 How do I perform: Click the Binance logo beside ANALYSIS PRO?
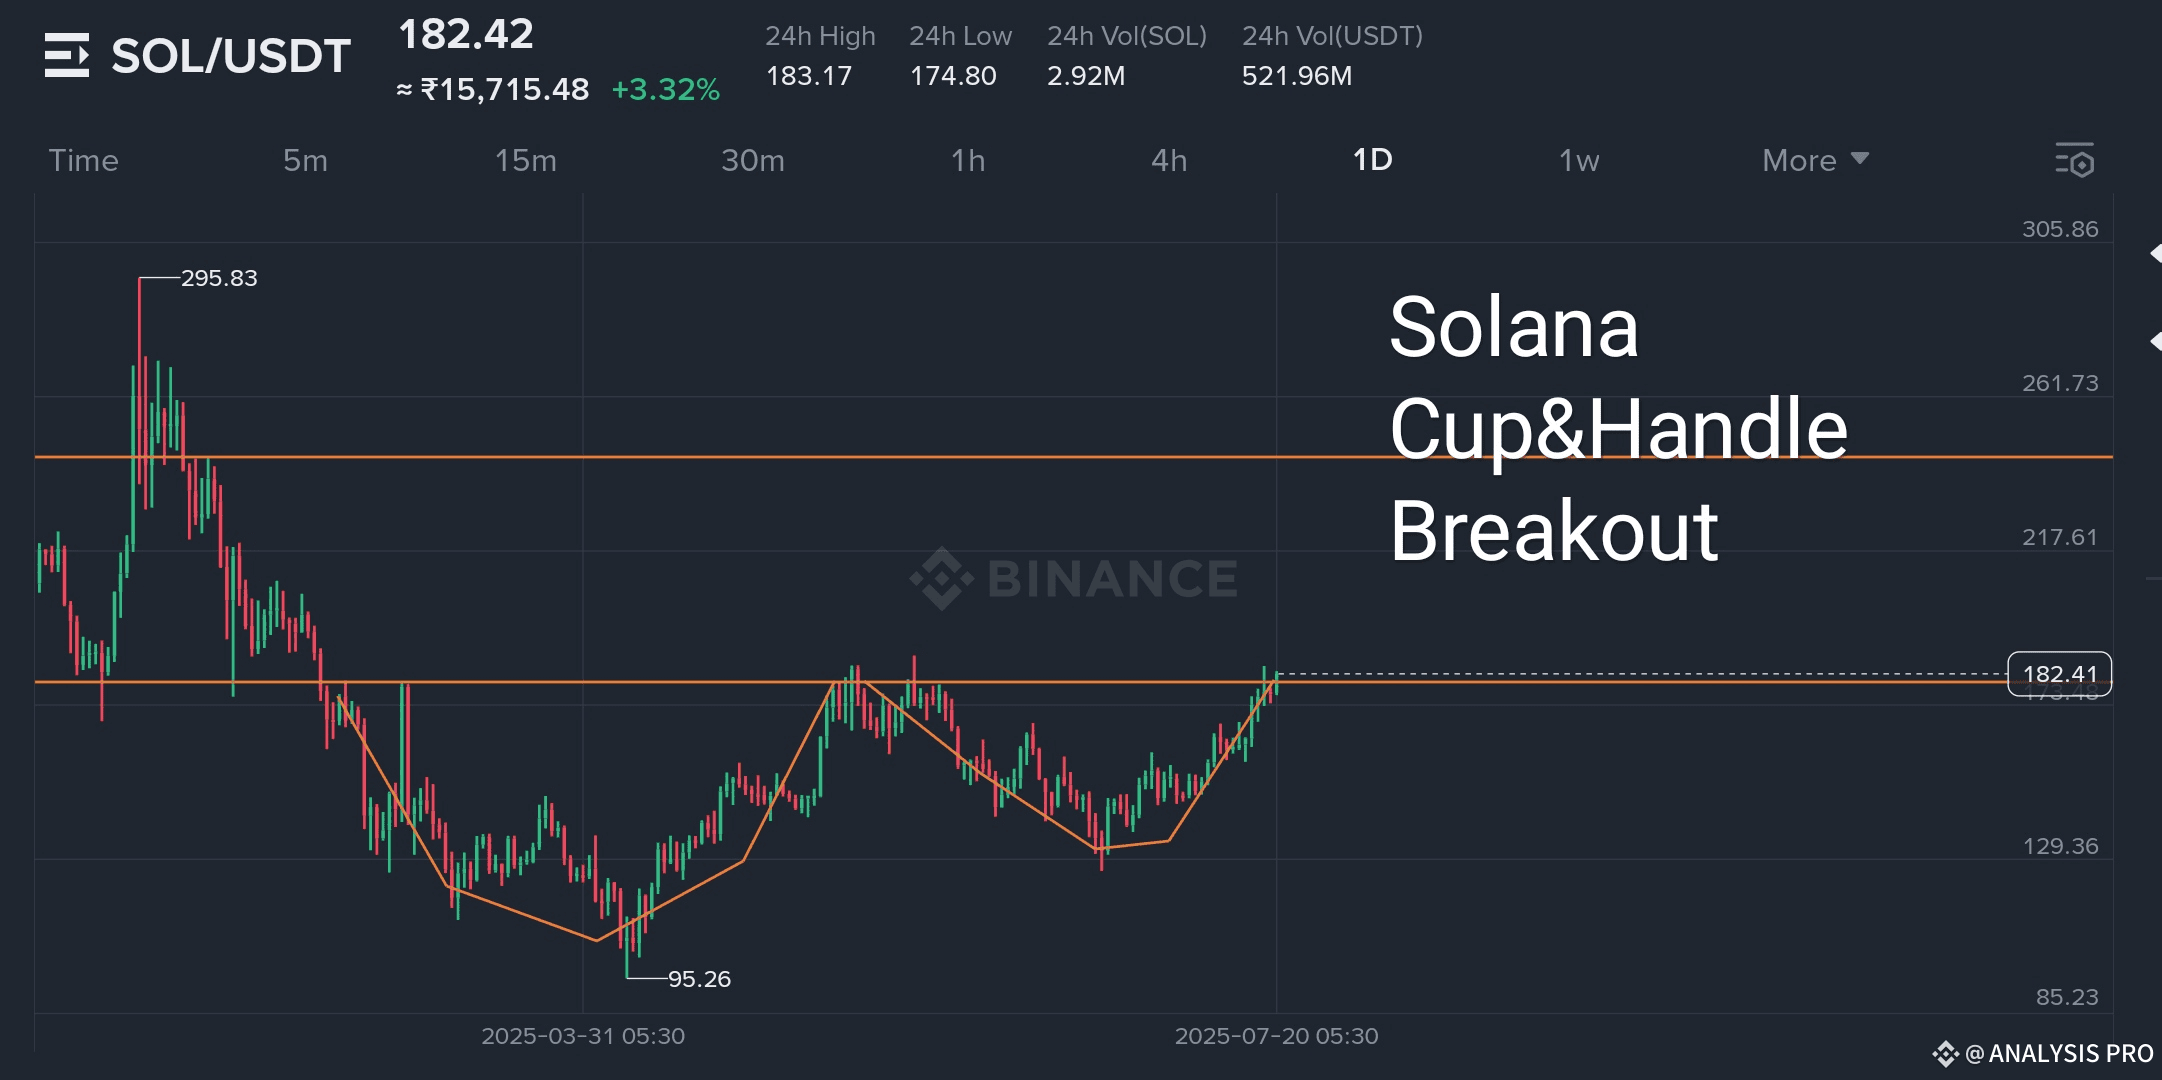tap(1945, 1053)
